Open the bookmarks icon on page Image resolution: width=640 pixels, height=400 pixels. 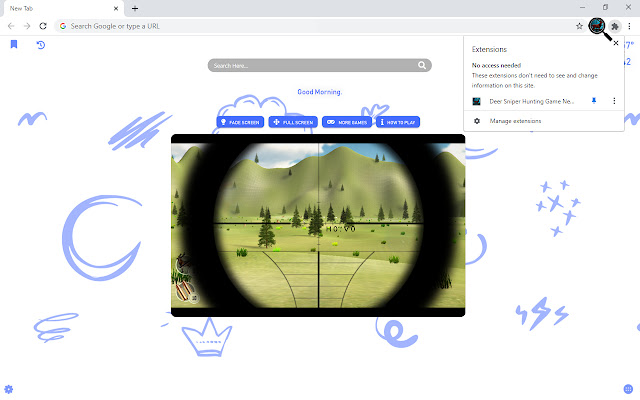14,44
